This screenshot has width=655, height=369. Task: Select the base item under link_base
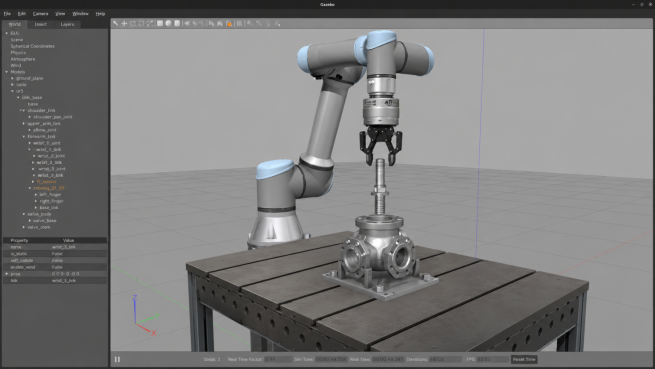pyautogui.click(x=33, y=104)
